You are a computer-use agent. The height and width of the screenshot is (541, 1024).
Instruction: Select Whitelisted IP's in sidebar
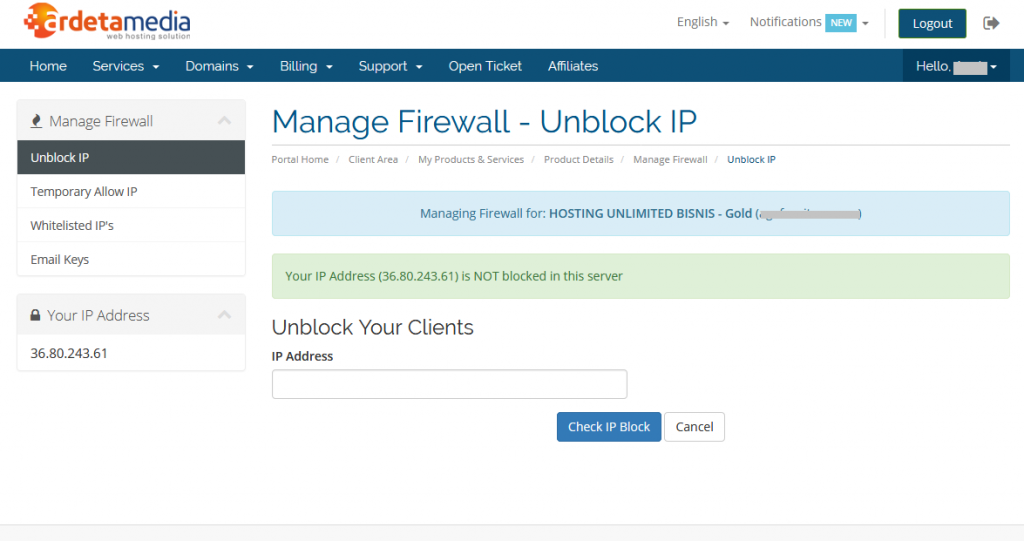click(x=72, y=226)
